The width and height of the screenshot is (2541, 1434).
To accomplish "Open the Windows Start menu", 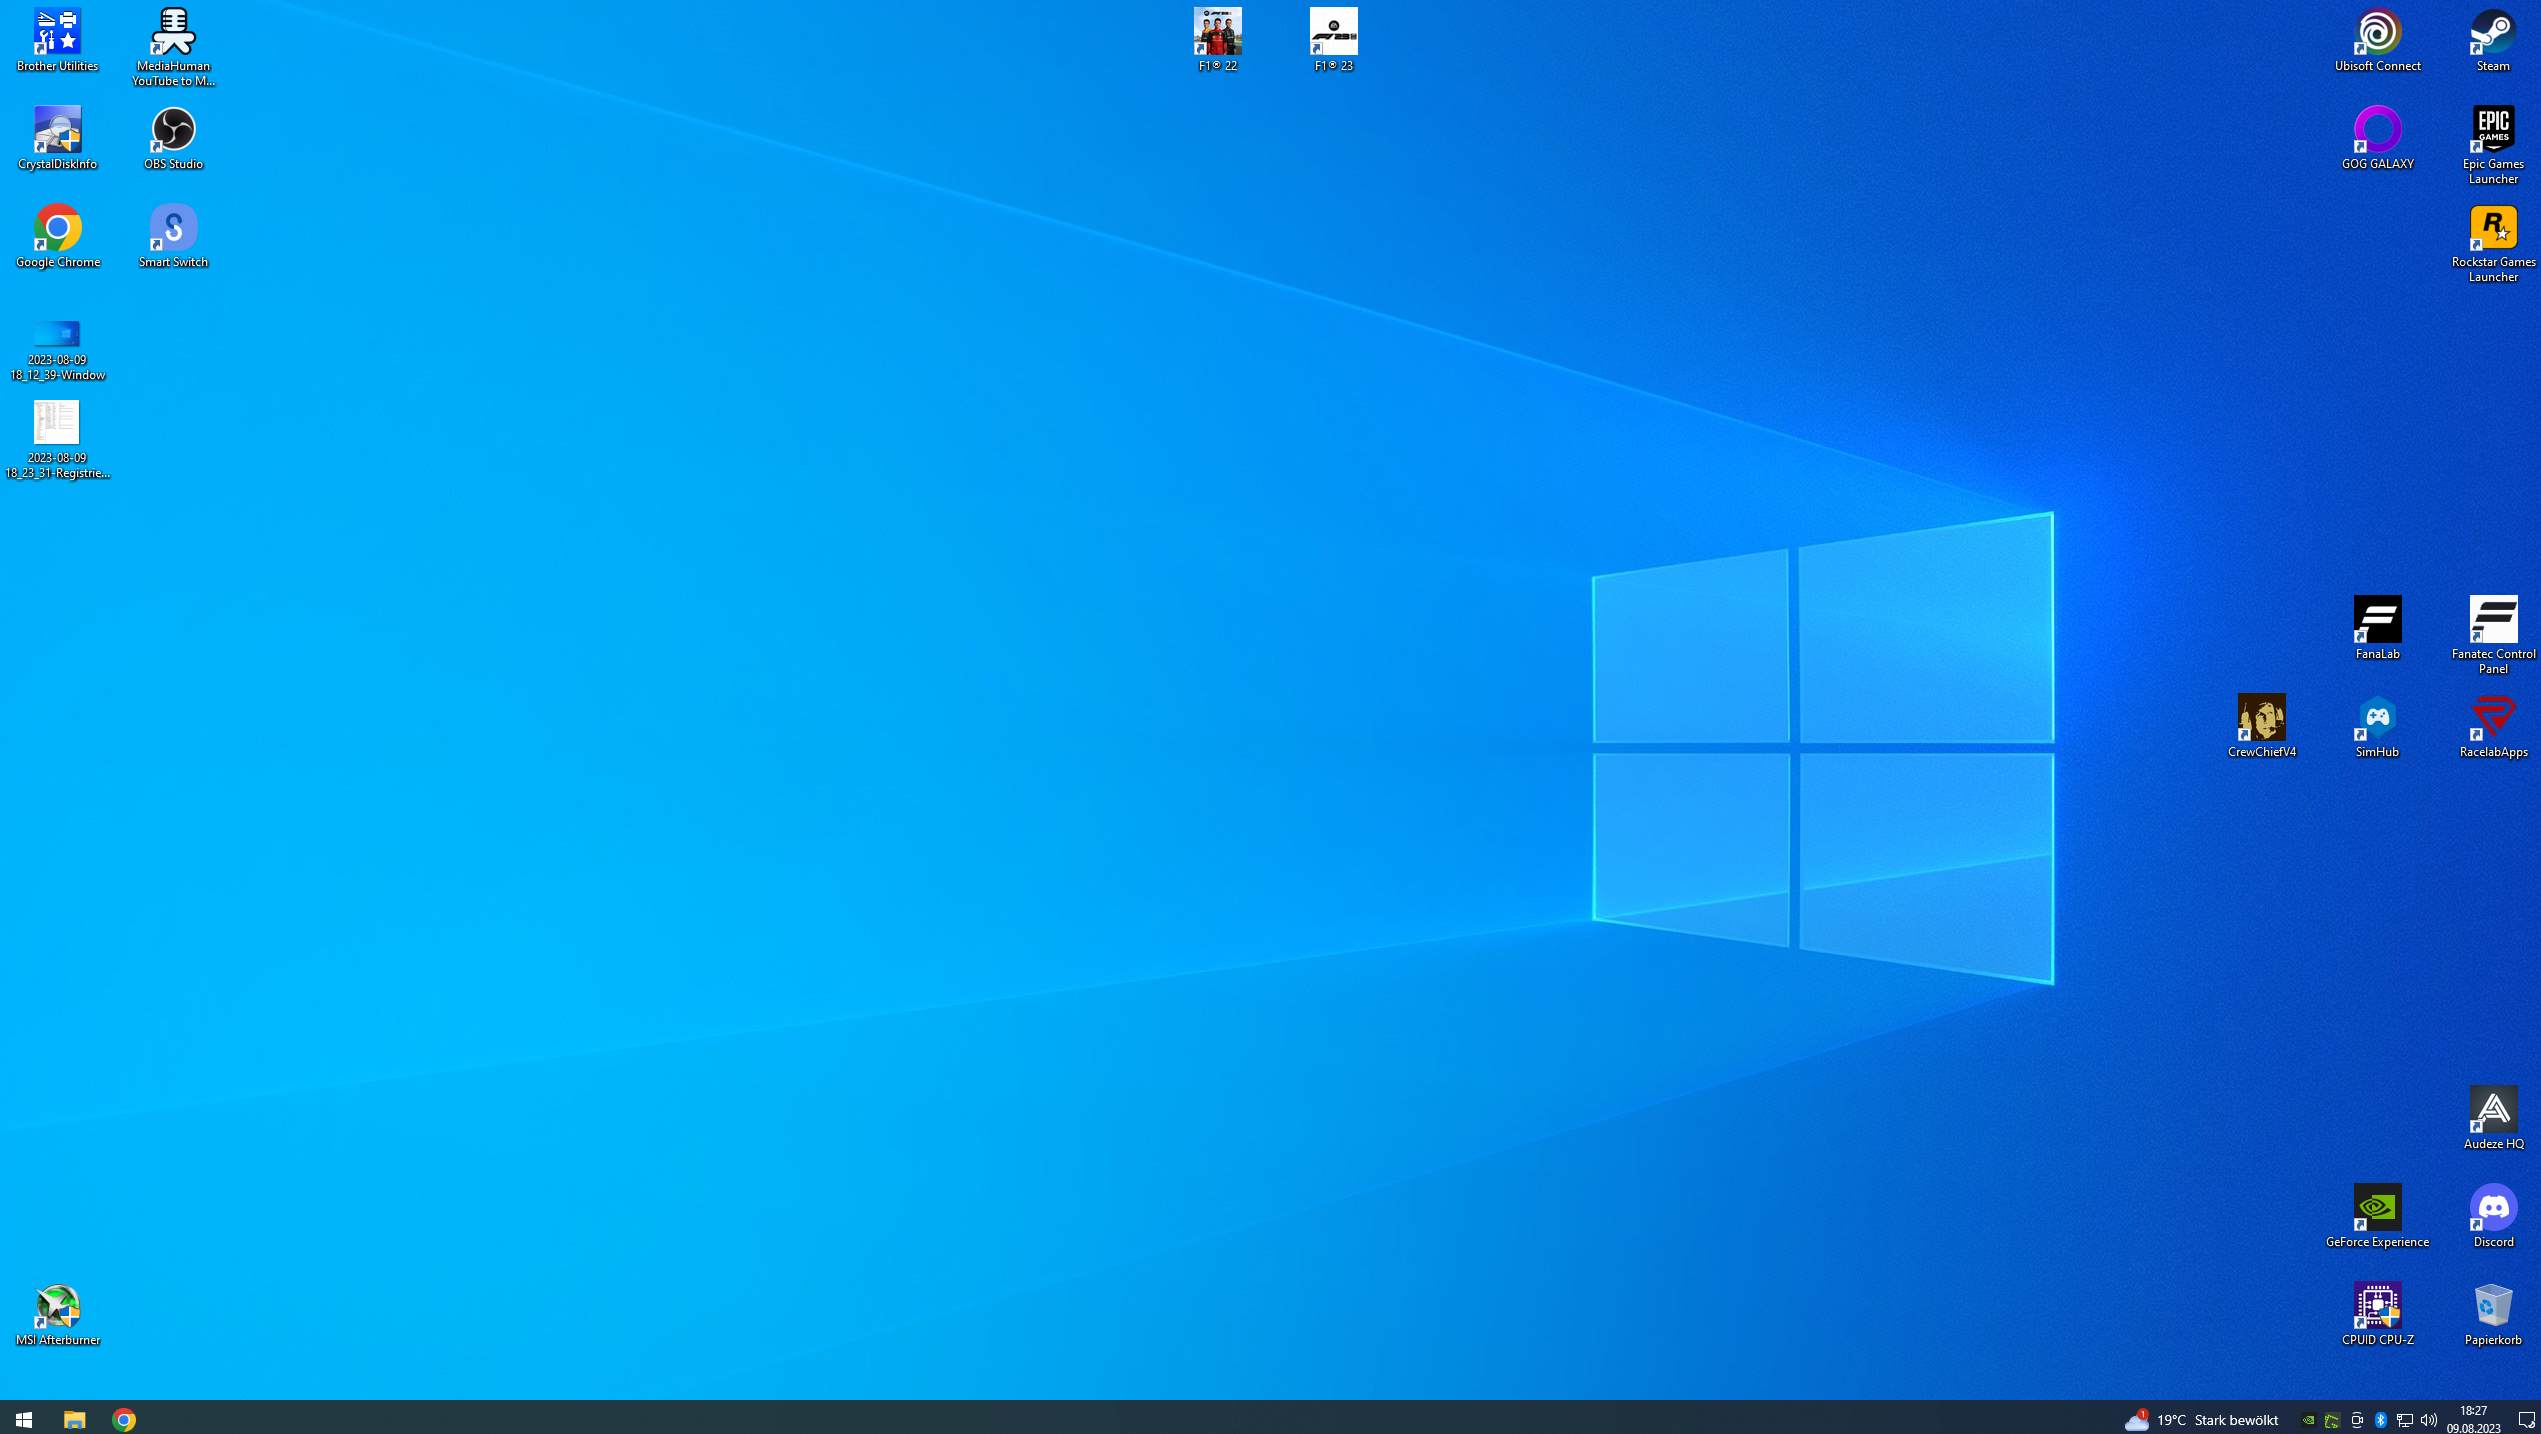I will 24,1419.
